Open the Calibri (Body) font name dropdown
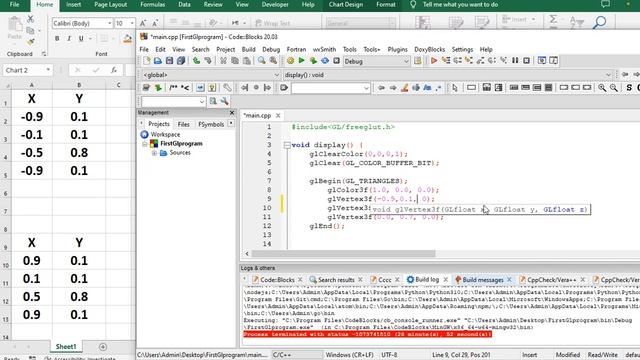This screenshot has width=640, height=360. 109,24
